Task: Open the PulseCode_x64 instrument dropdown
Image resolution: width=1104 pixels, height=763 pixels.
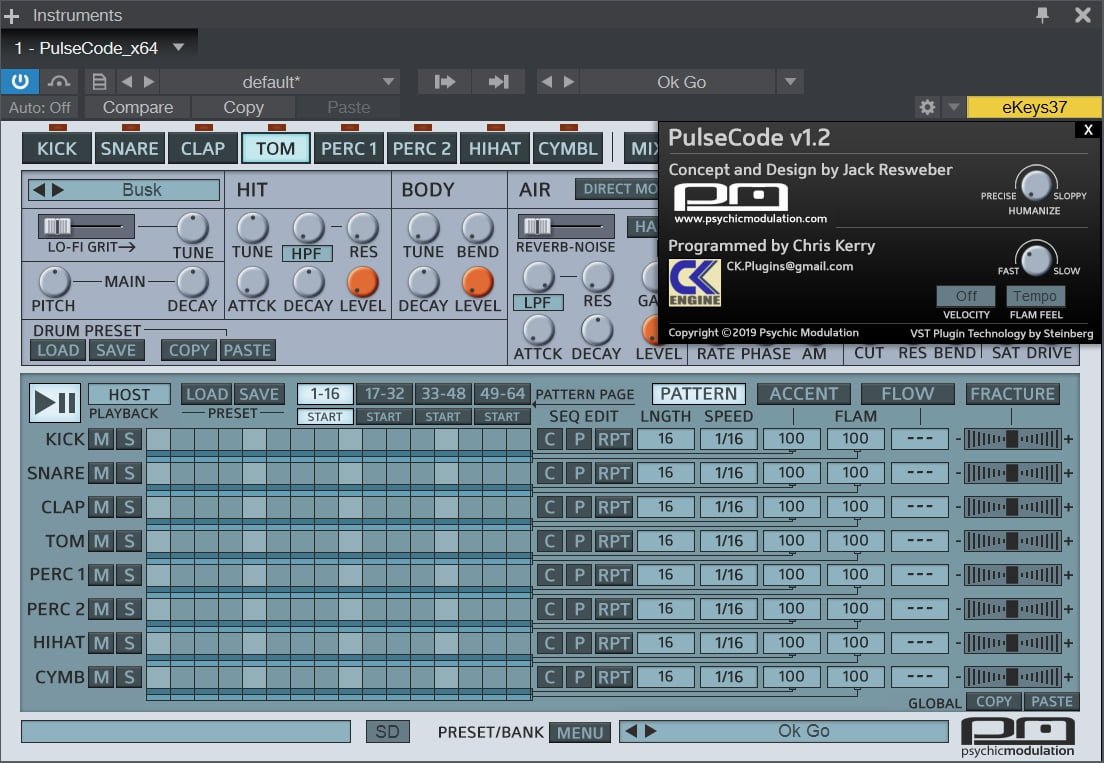Action: point(179,47)
